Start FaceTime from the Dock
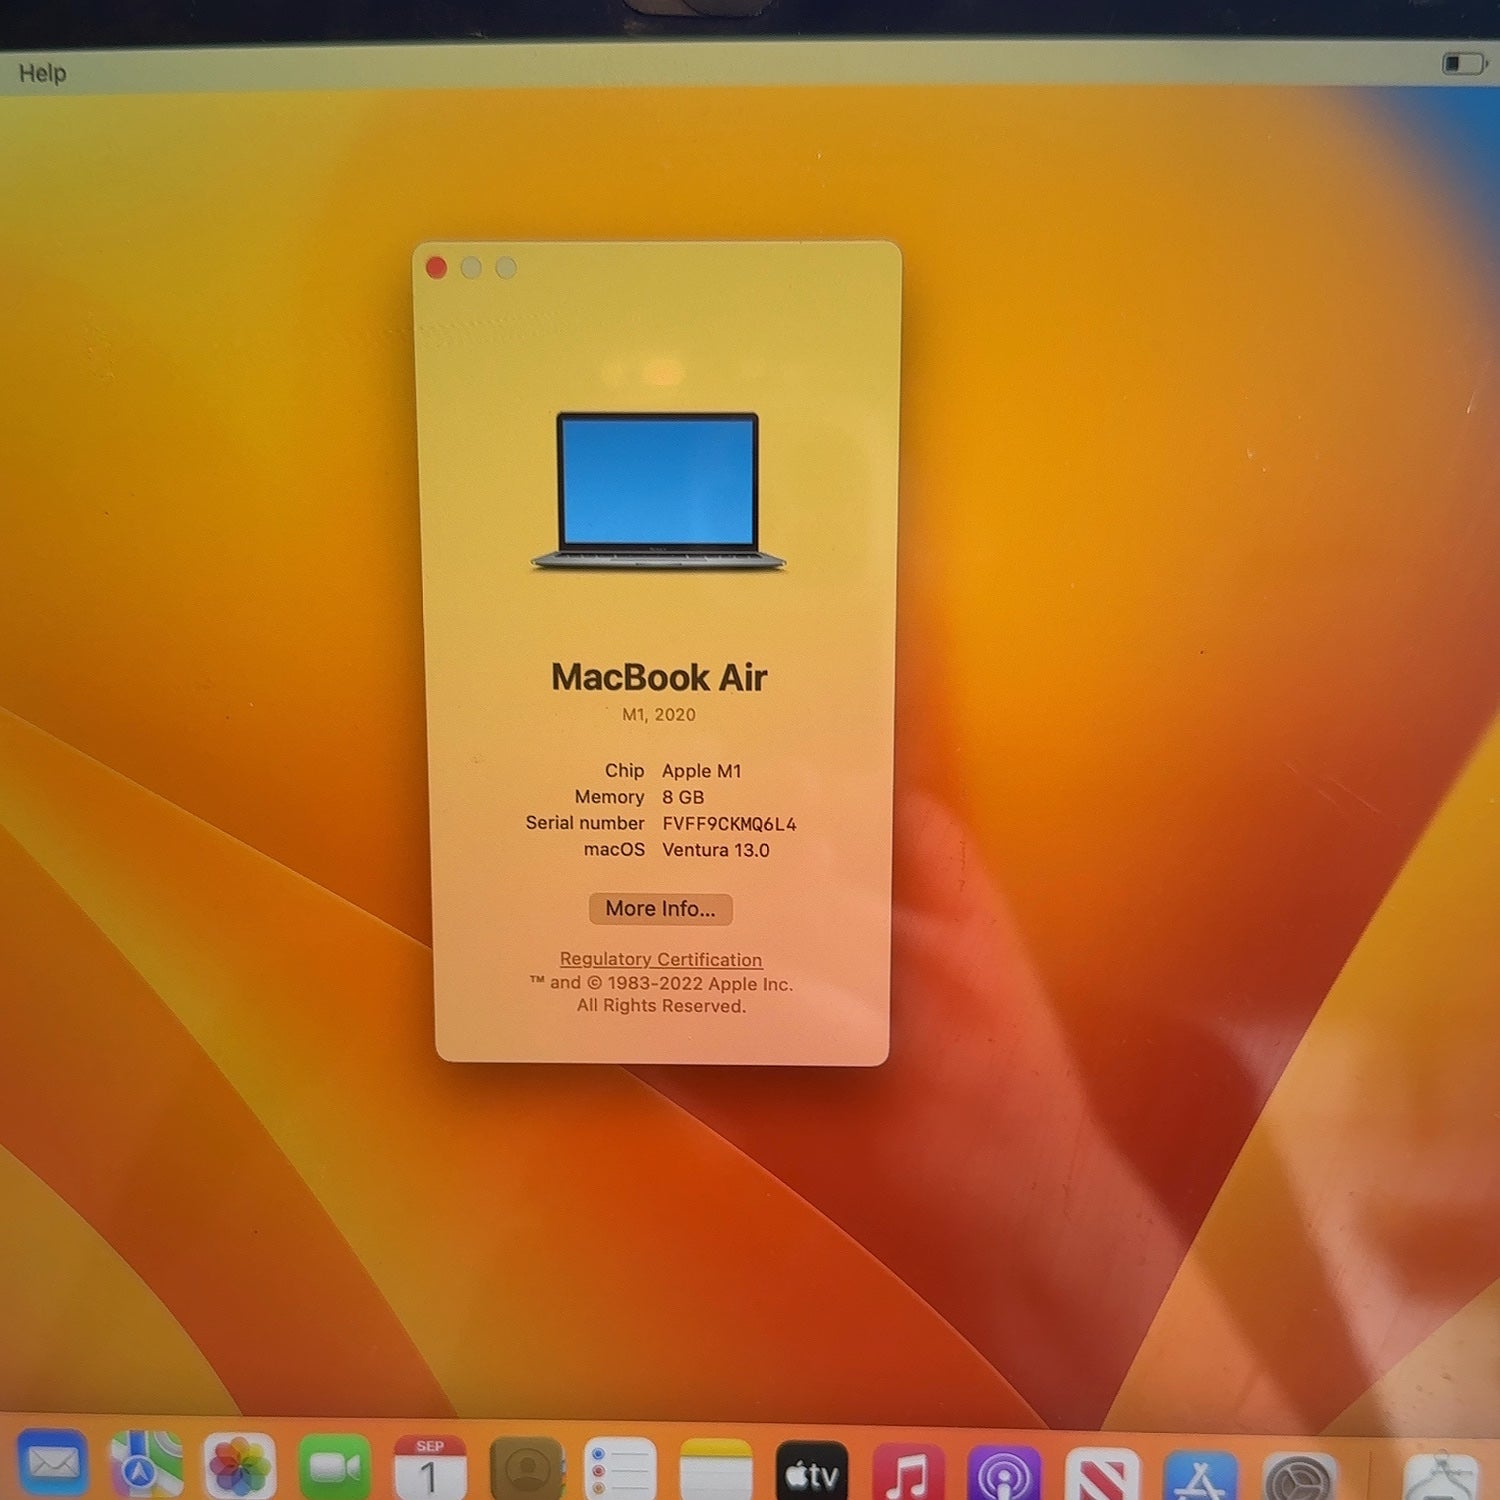 tap(335, 1467)
